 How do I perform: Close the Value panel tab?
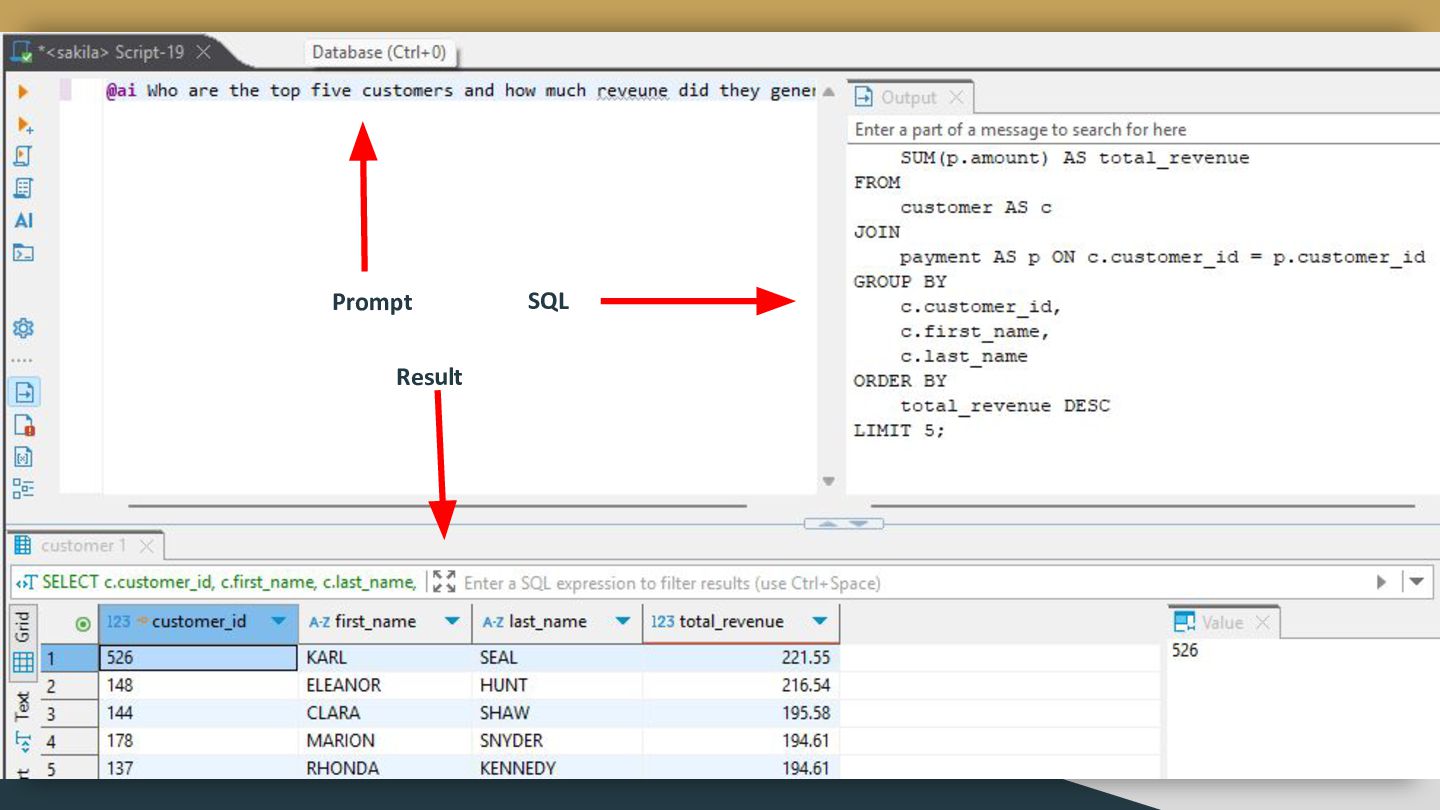(x=1262, y=623)
